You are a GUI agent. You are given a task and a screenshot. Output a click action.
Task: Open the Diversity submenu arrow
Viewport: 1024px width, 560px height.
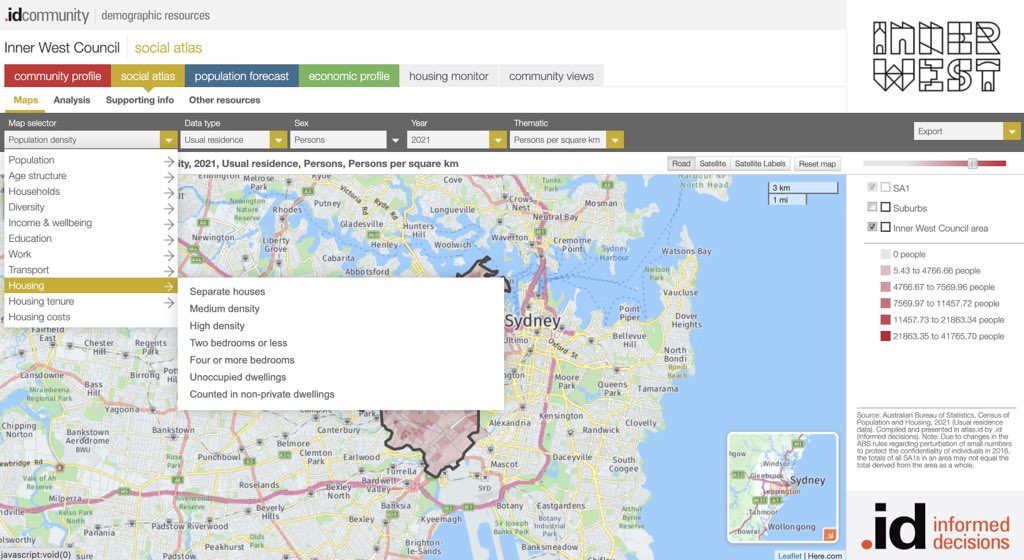click(x=168, y=208)
